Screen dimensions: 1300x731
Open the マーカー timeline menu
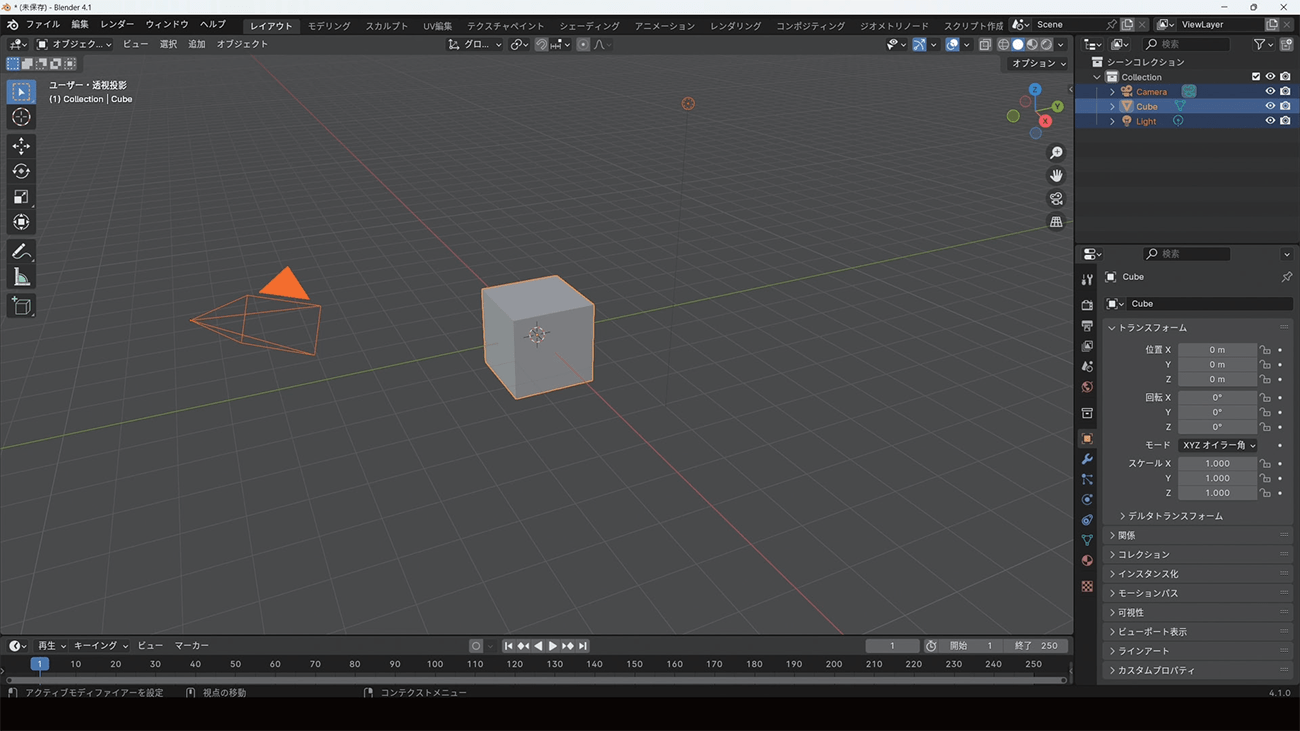[x=192, y=646]
